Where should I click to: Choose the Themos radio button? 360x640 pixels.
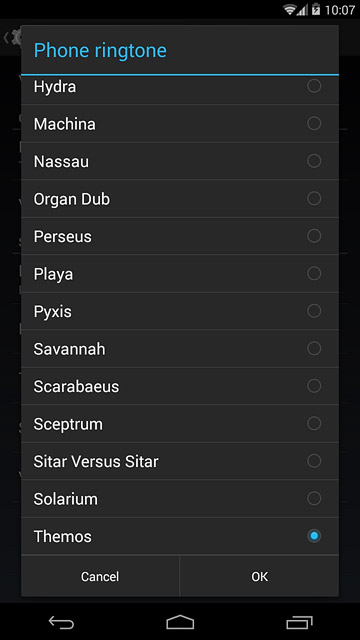coord(314,536)
